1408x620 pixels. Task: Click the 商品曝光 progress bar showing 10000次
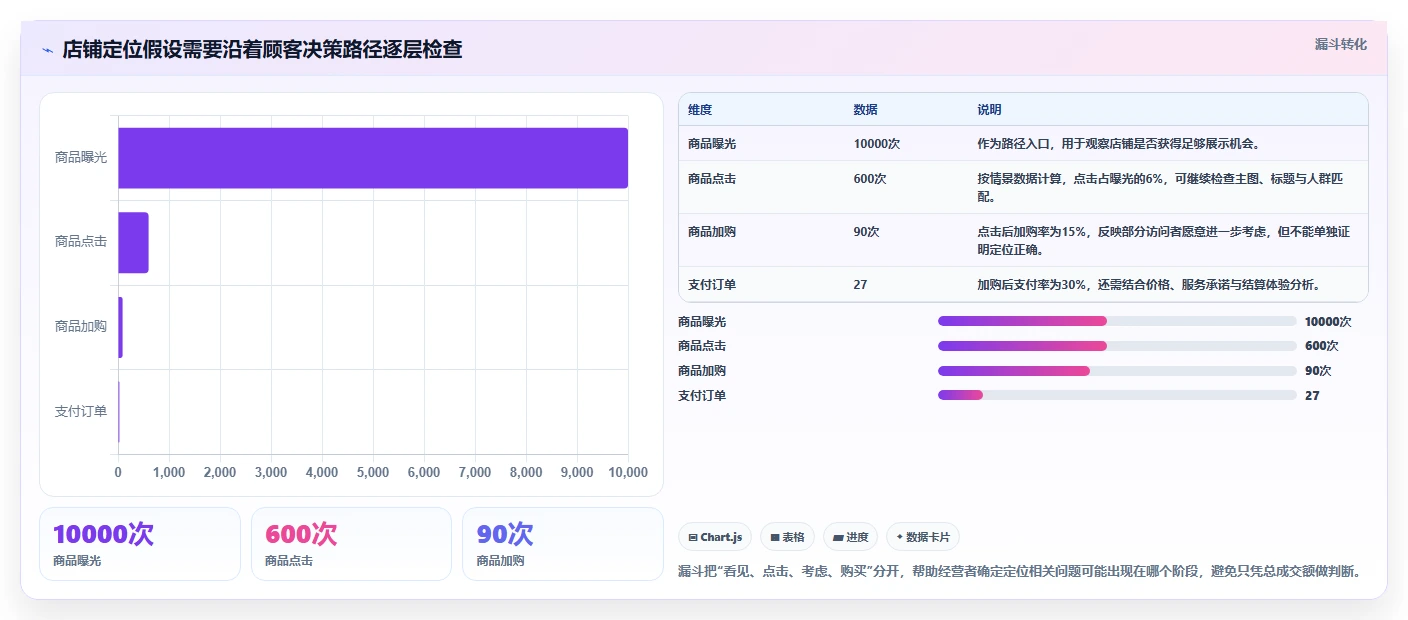click(x=1117, y=321)
